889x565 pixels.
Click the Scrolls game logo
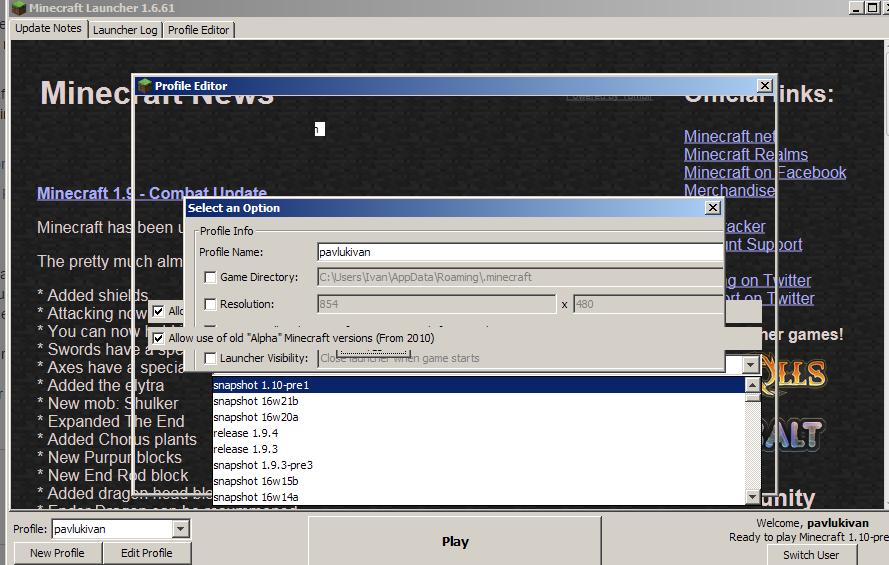tap(794, 373)
